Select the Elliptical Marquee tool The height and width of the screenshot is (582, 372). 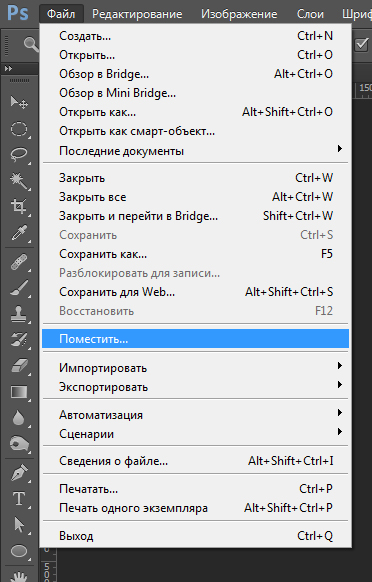tap(19, 129)
